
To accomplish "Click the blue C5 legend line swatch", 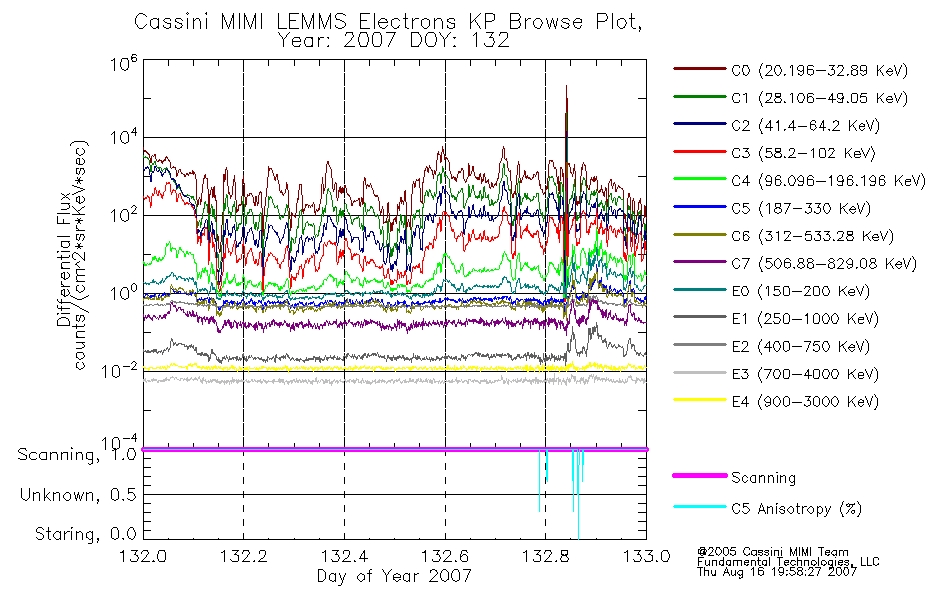I will (x=700, y=207).
